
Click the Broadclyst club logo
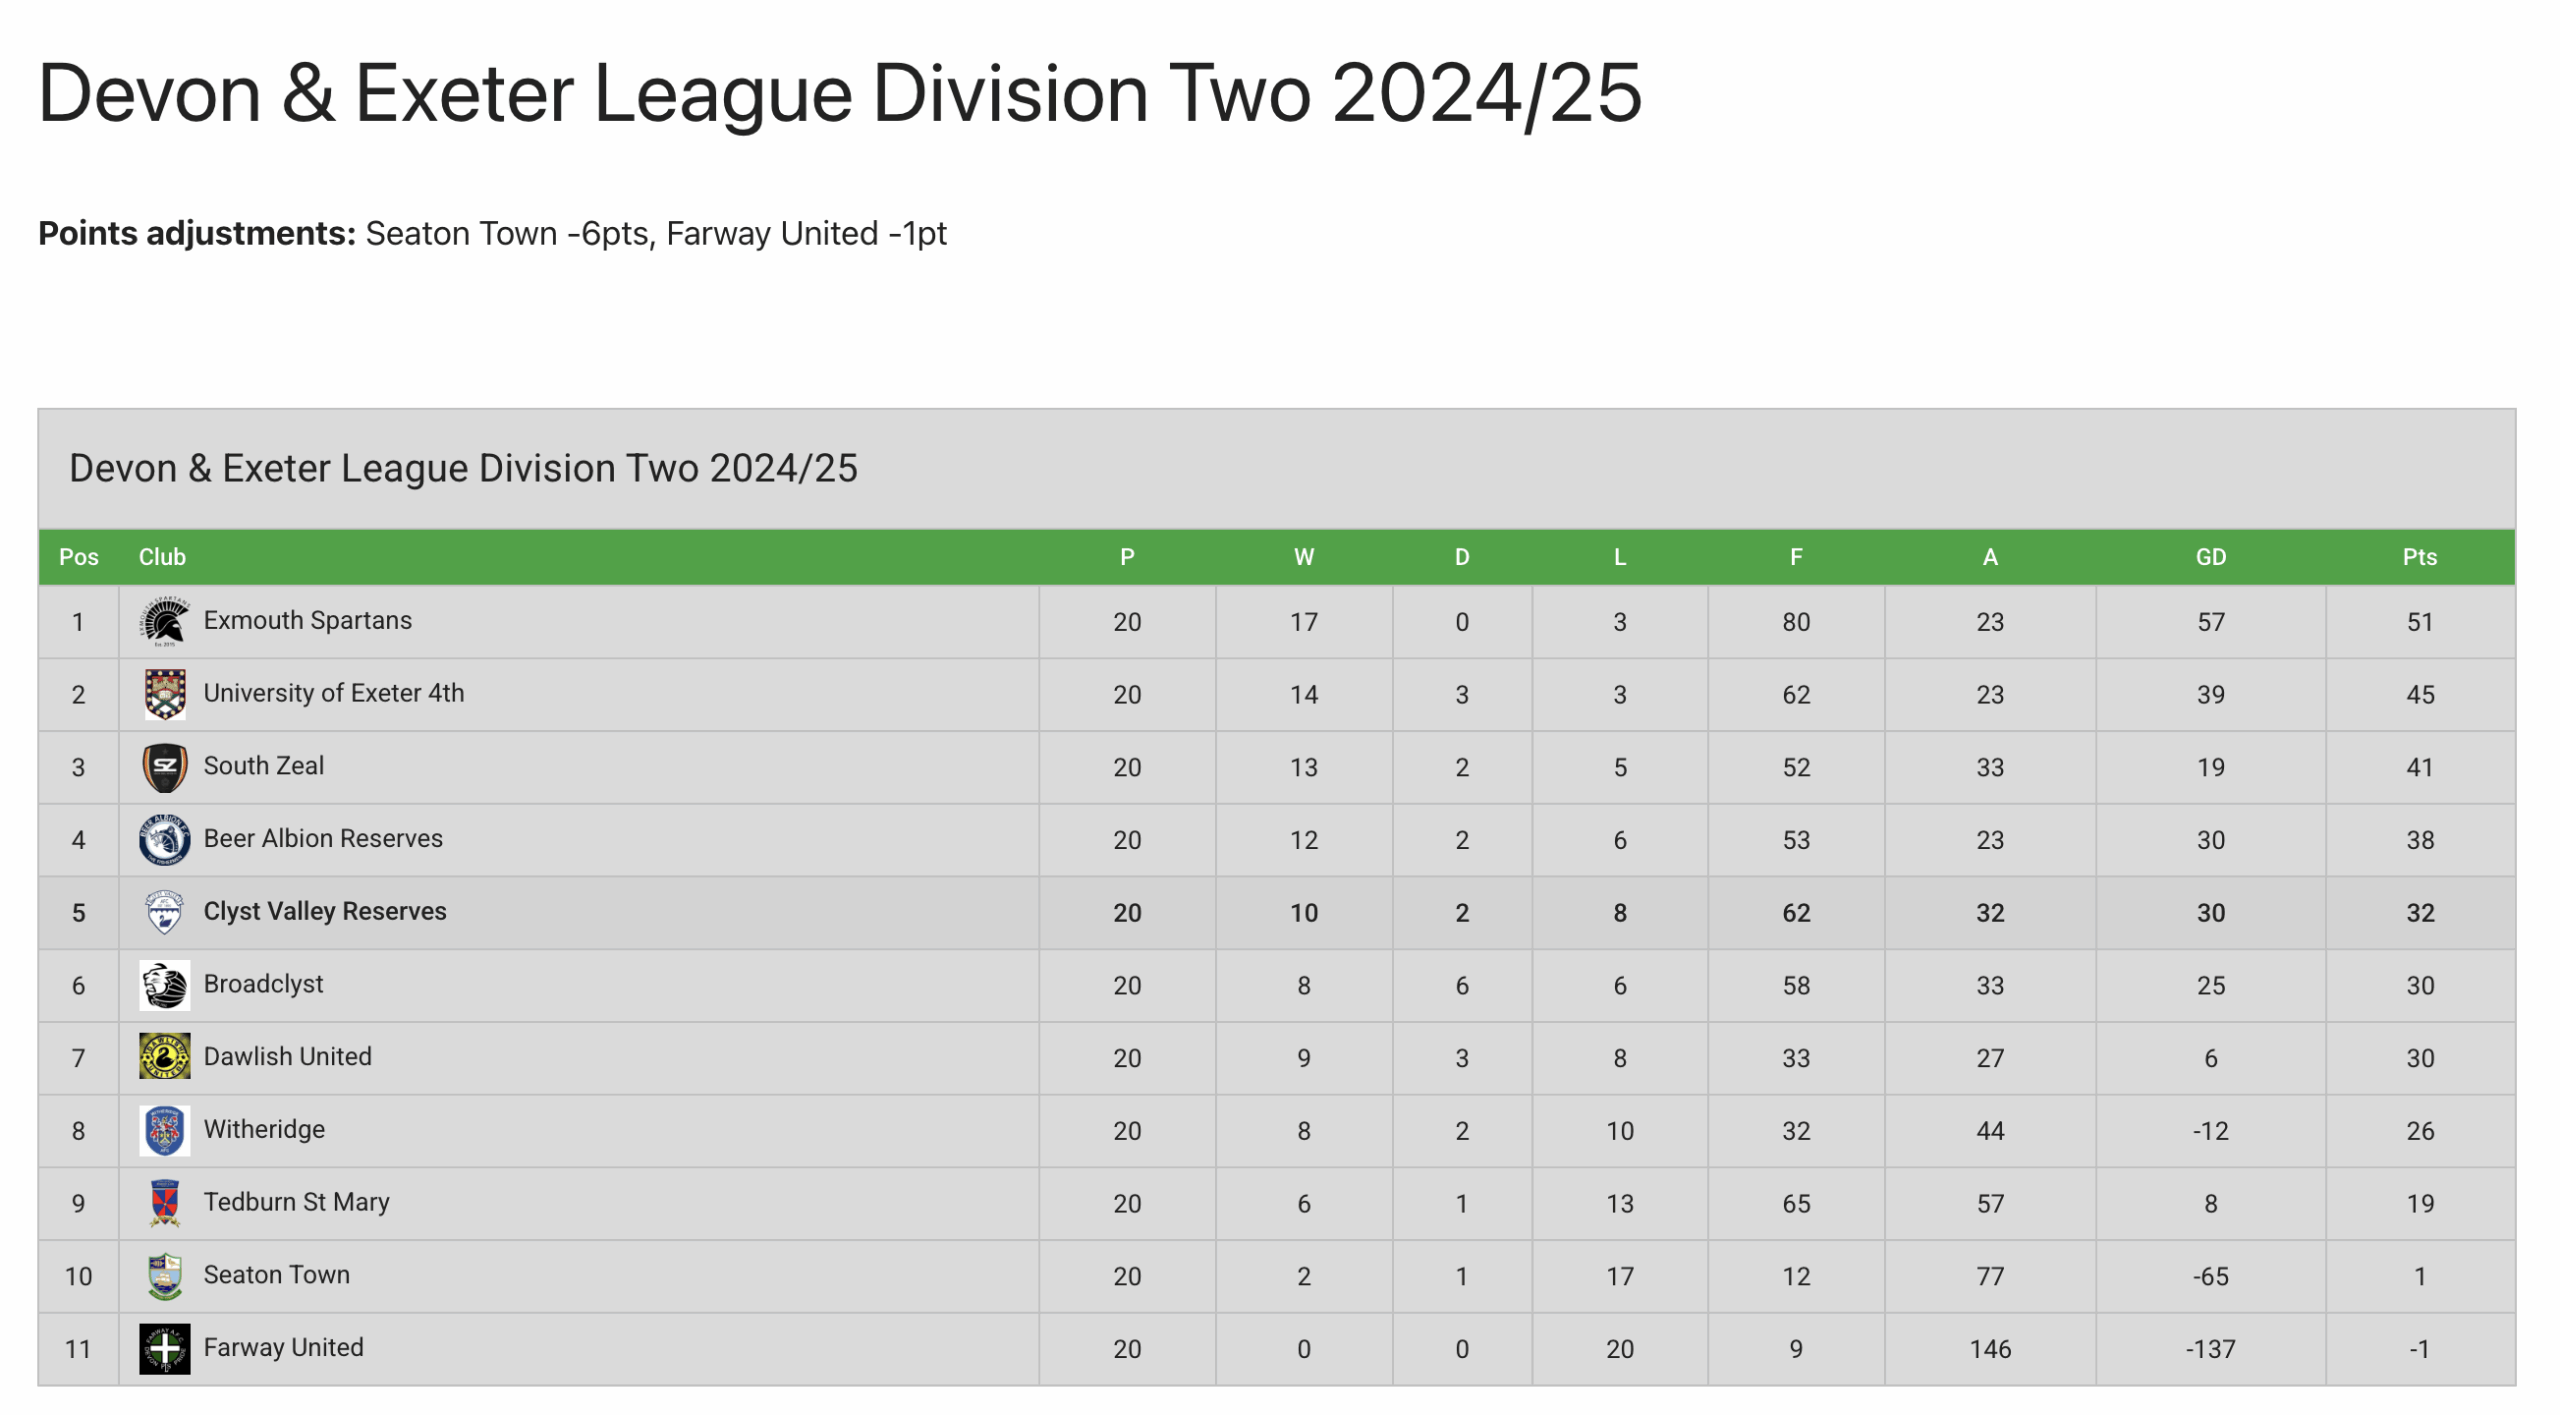pos(164,985)
